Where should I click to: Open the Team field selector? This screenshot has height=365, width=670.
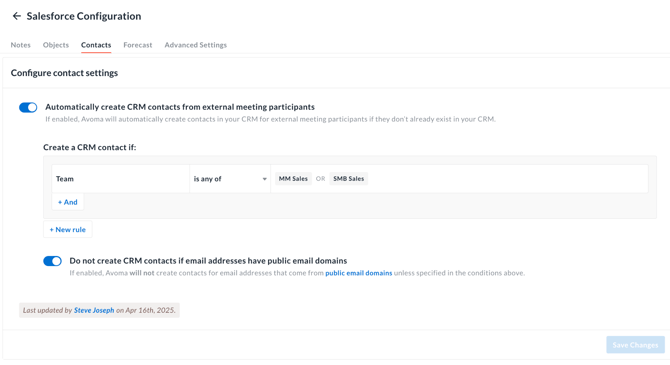[120, 179]
